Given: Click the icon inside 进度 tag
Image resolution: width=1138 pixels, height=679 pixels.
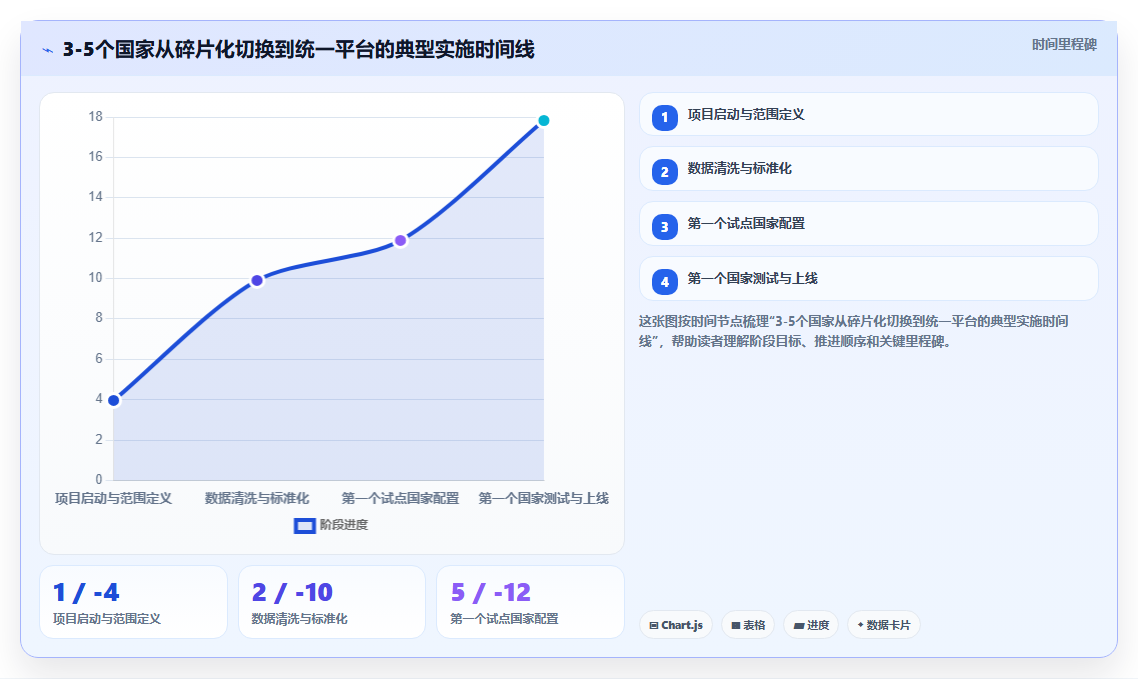Looking at the screenshot, I should 799,625.
